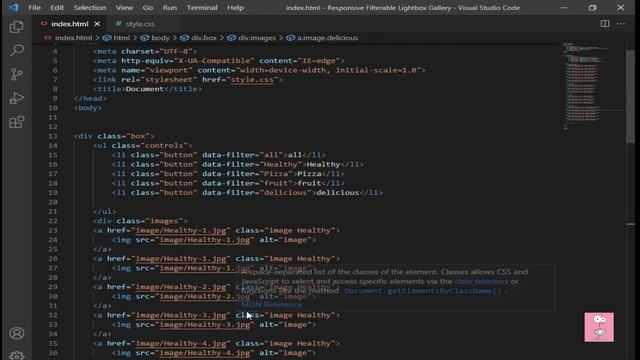Image resolution: width=640 pixels, height=360 pixels.
Task: Open the class selectors link in tooltip
Action: point(481,281)
